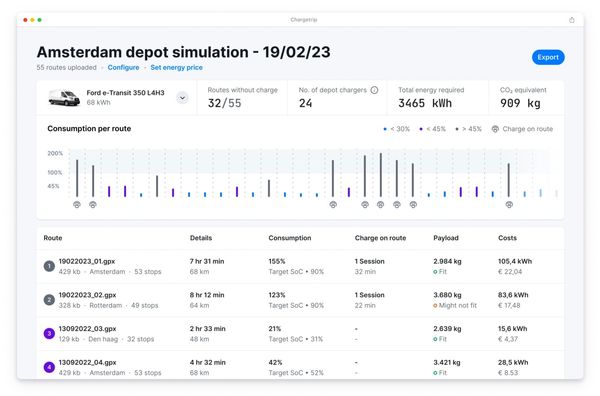The height and width of the screenshot is (396, 600).
Task: Click the 55 routes uploaded text
Action: [x=67, y=67]
